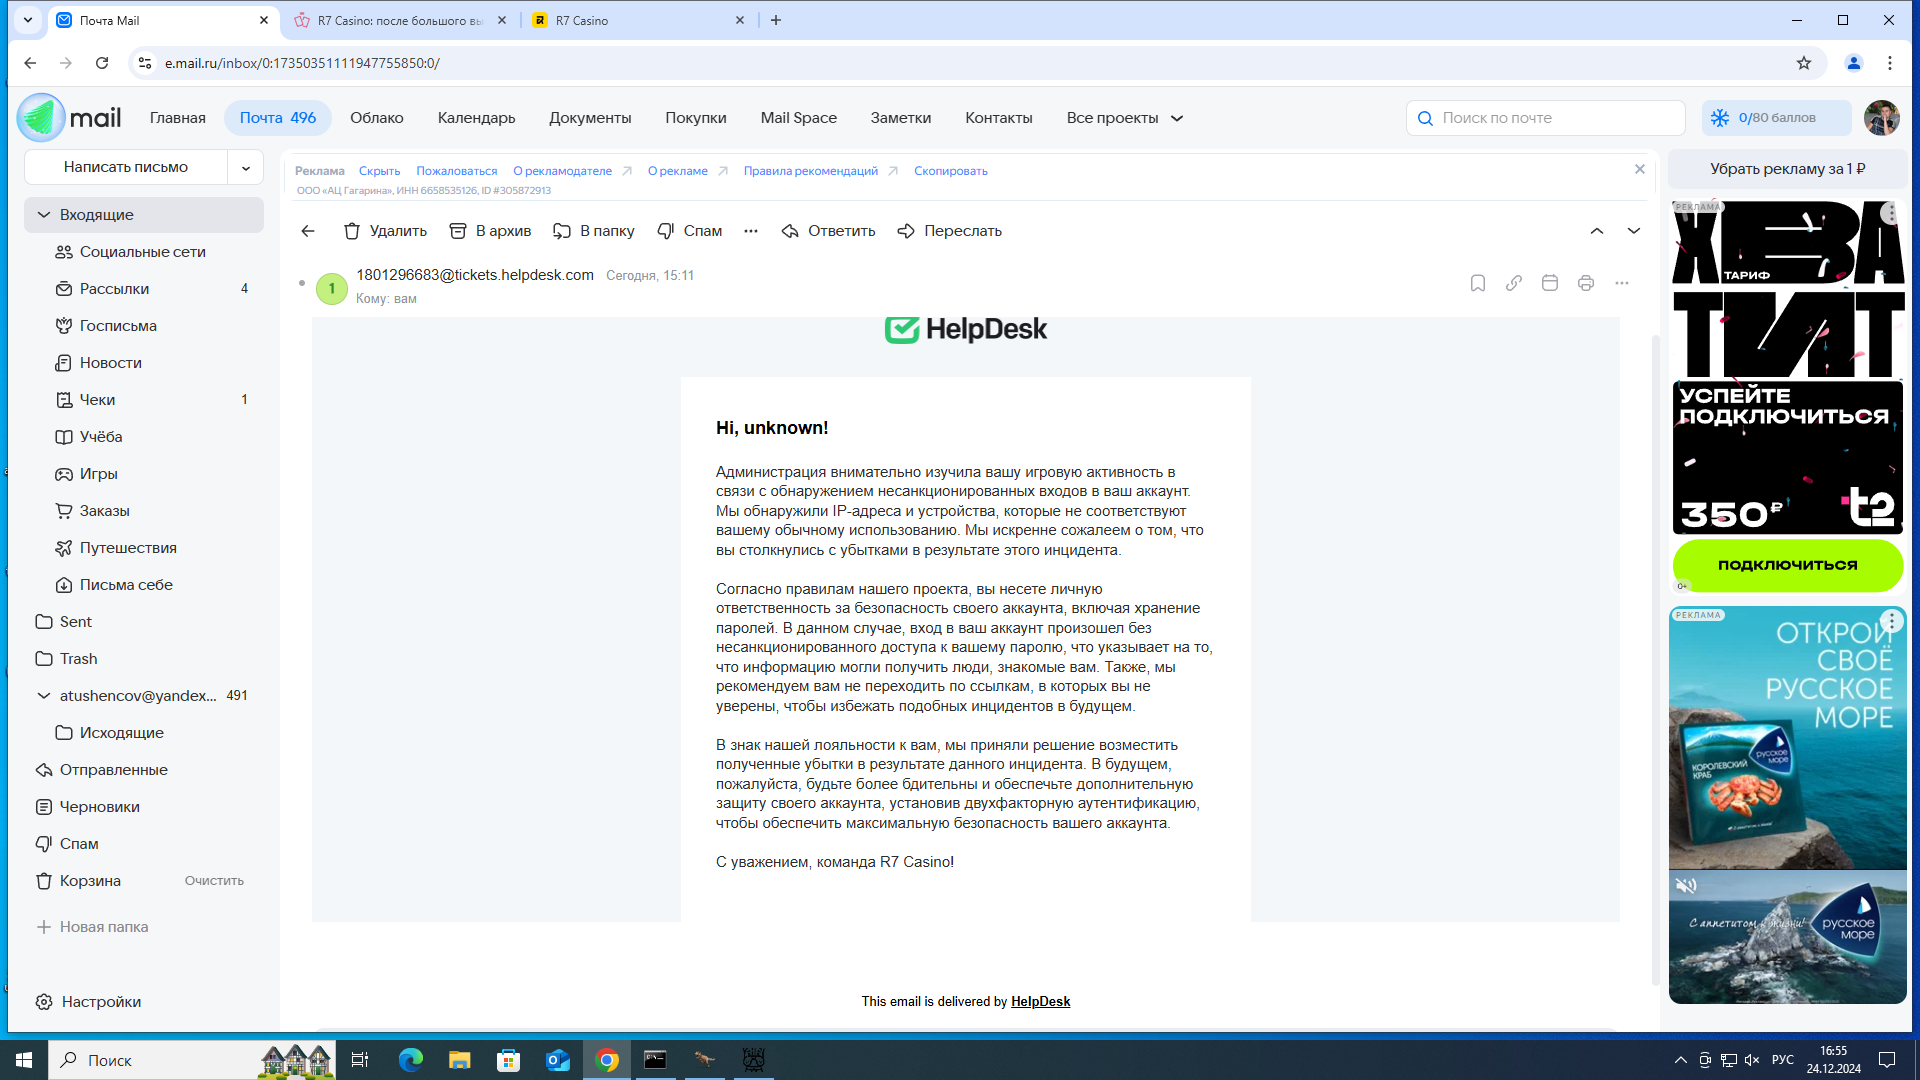Open the Облако section

[x=377, y=118]
